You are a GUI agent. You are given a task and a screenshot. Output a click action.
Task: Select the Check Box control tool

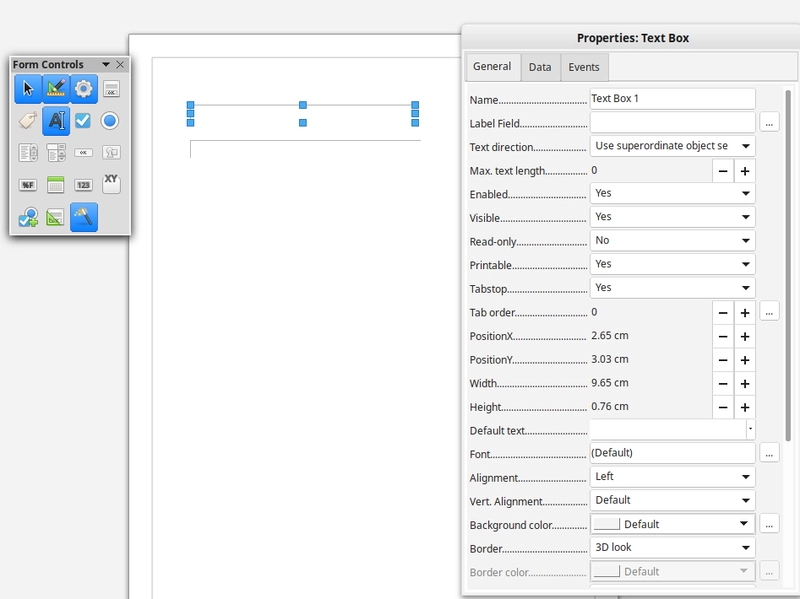[83, 121]
